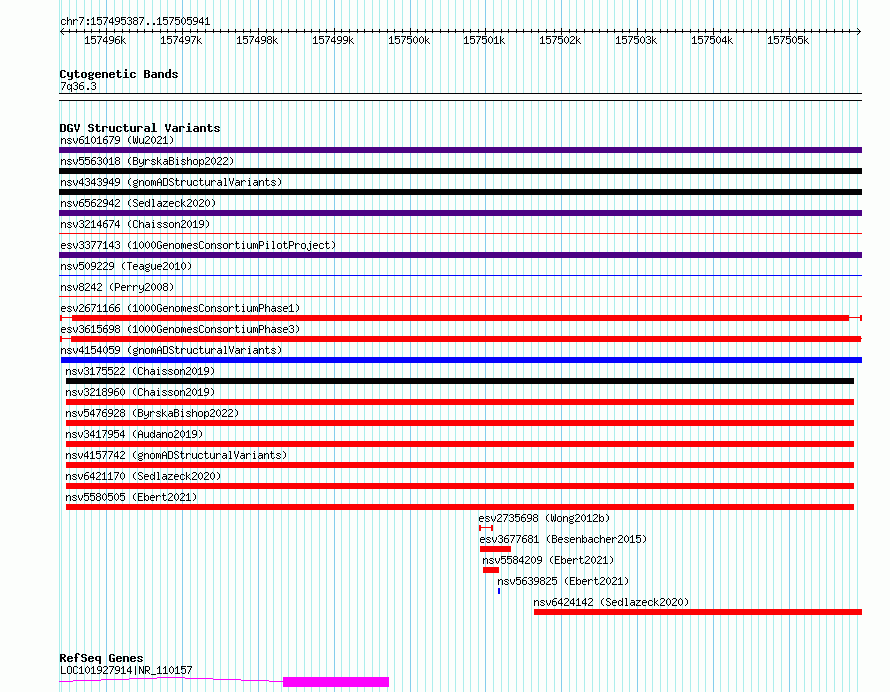Click nsv3218960 (Chaisson2019) label
This screenshot has width=890, height=692.
(x=140, y=392)
